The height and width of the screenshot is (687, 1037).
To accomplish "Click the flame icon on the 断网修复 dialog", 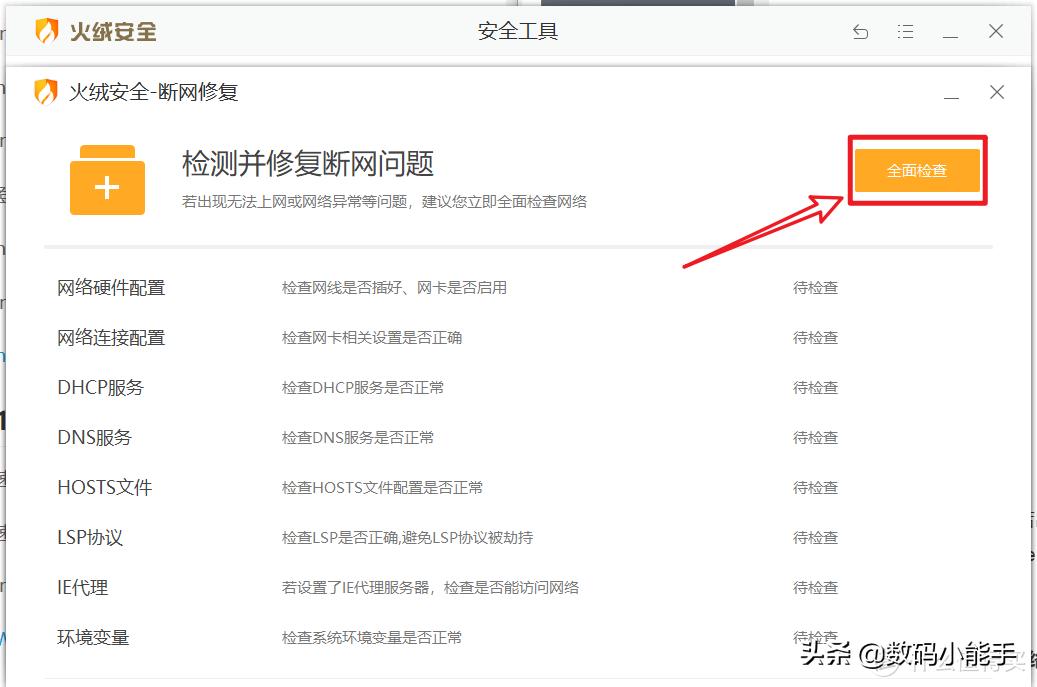I will tap(44, 91).
